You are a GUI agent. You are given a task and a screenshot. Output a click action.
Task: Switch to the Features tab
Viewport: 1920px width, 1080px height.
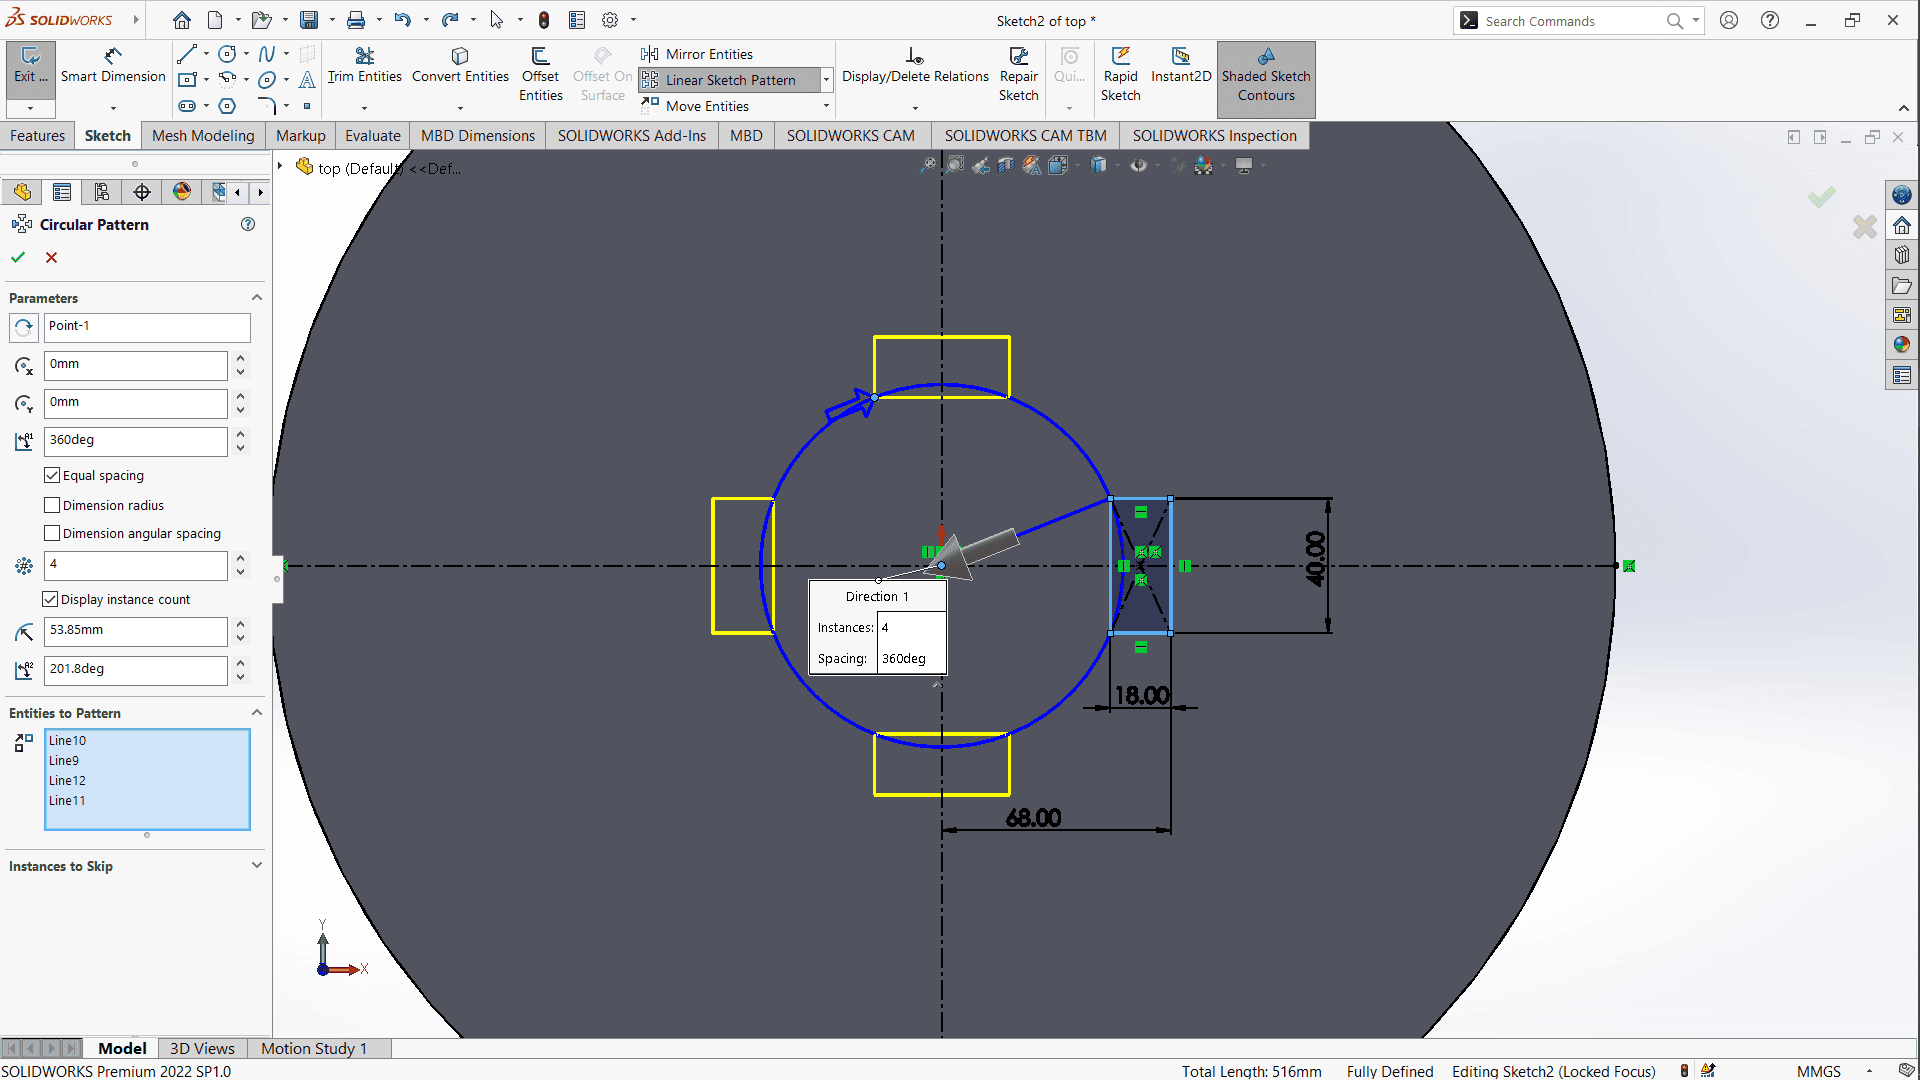pyautogui.click(x=37, y=136)
